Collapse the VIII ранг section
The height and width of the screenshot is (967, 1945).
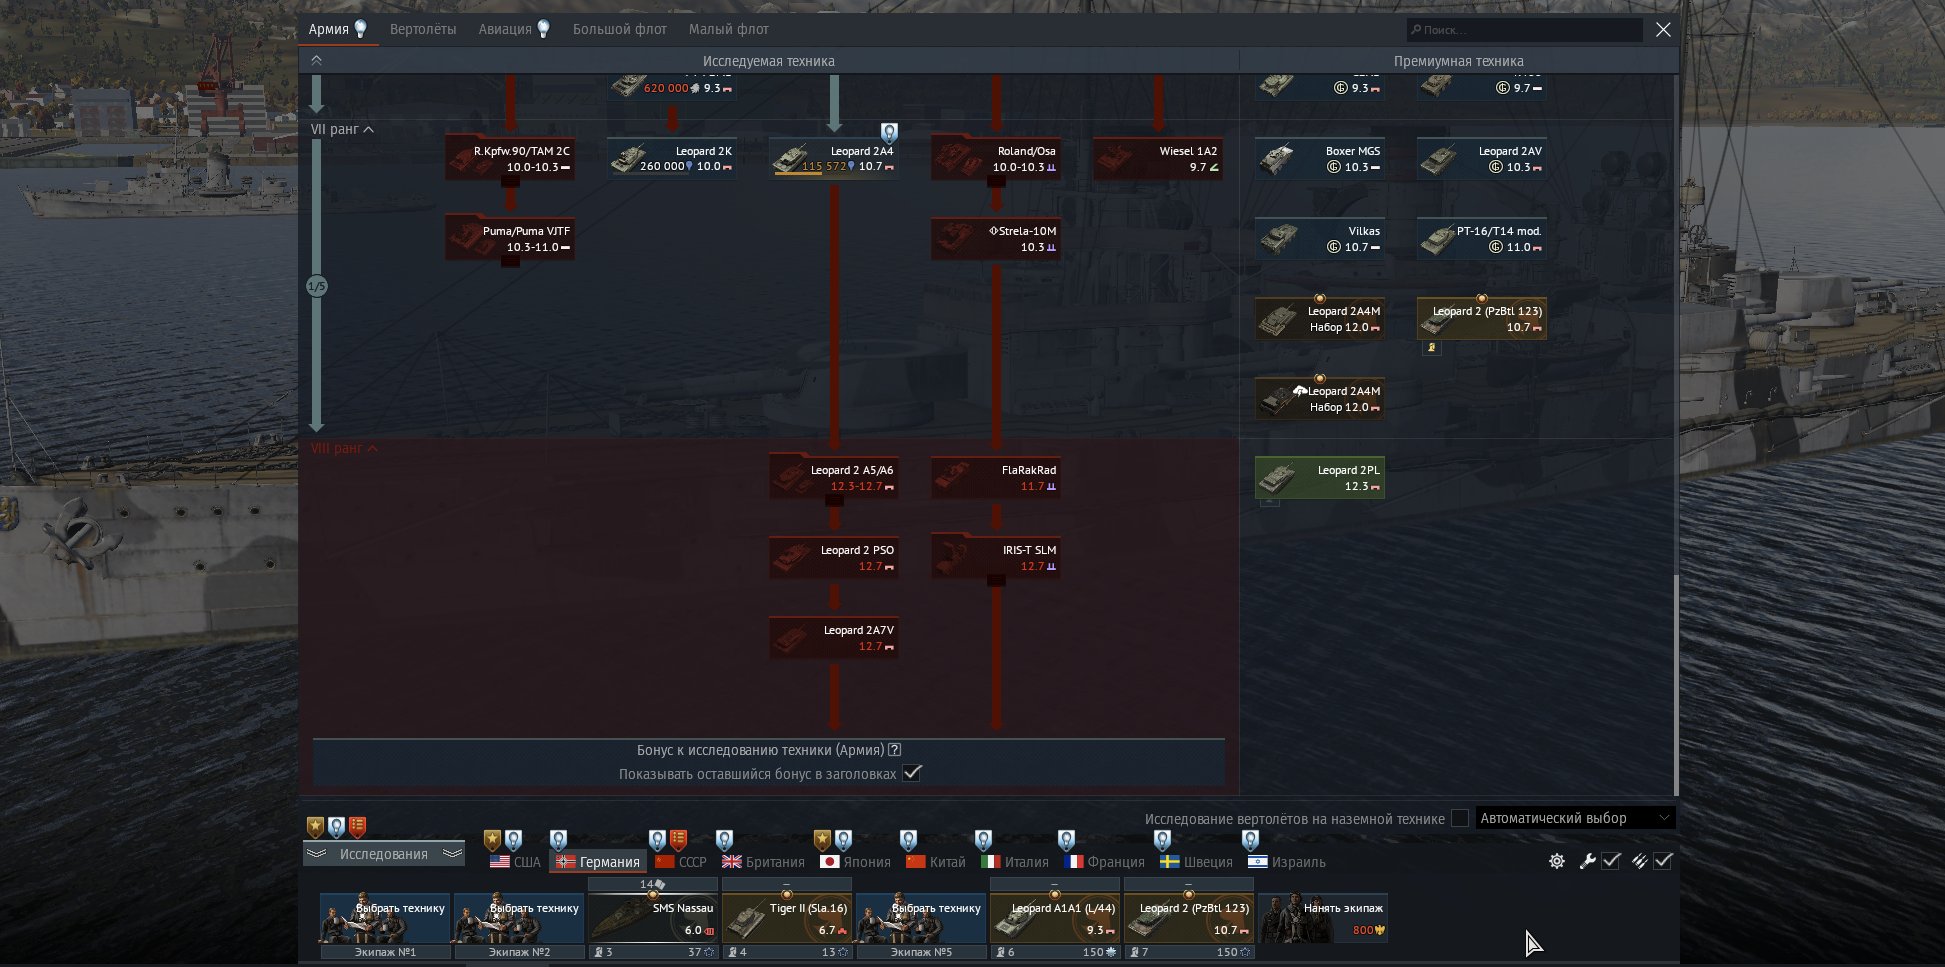[x=344, y=449]
